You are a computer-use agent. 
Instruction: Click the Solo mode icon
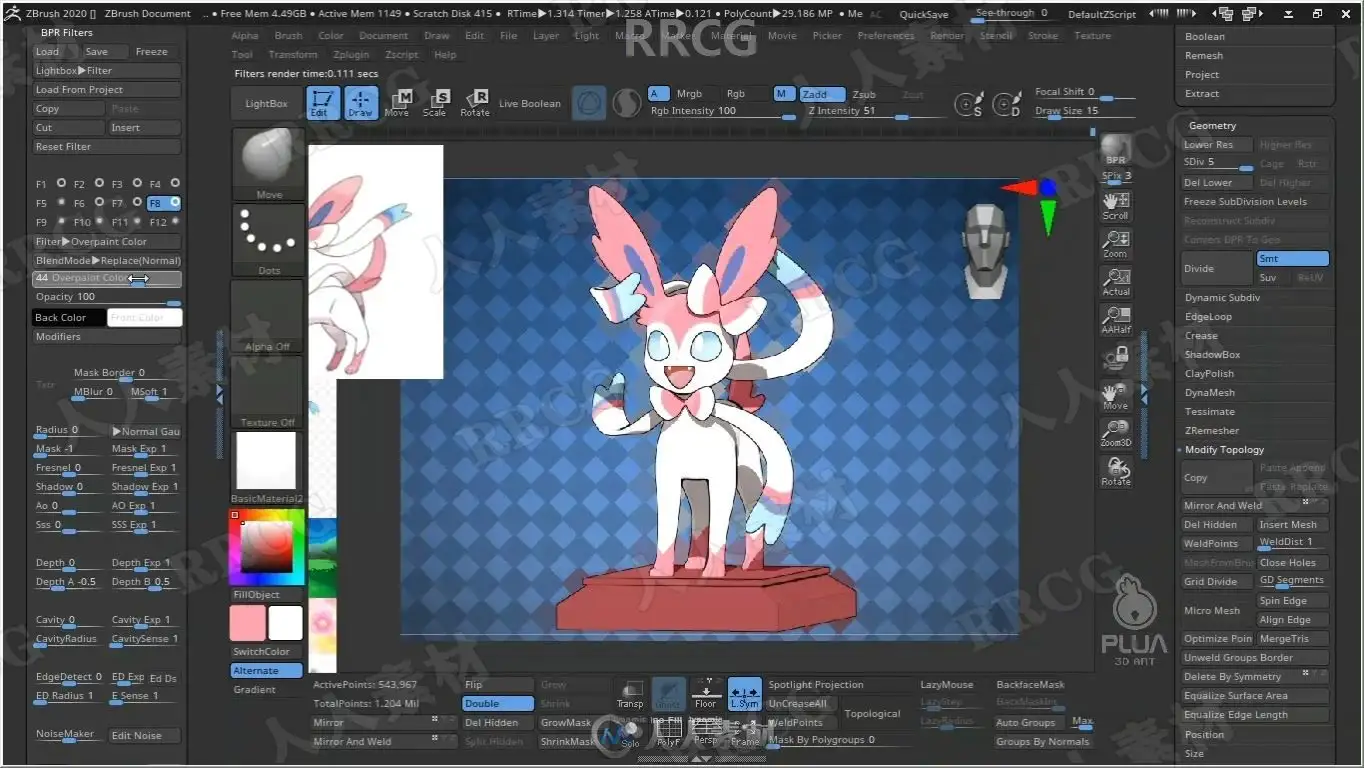click(x=630, y=733)
